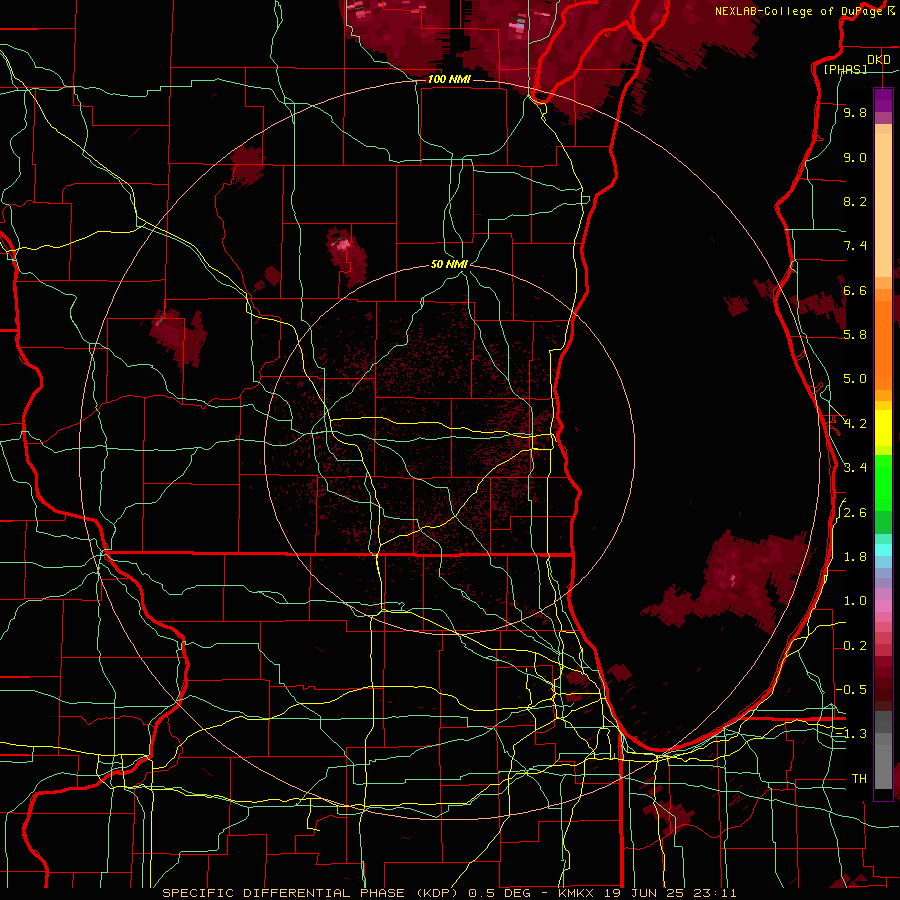
Task: Click the KMKX station identifier
Action: [577, 893]
